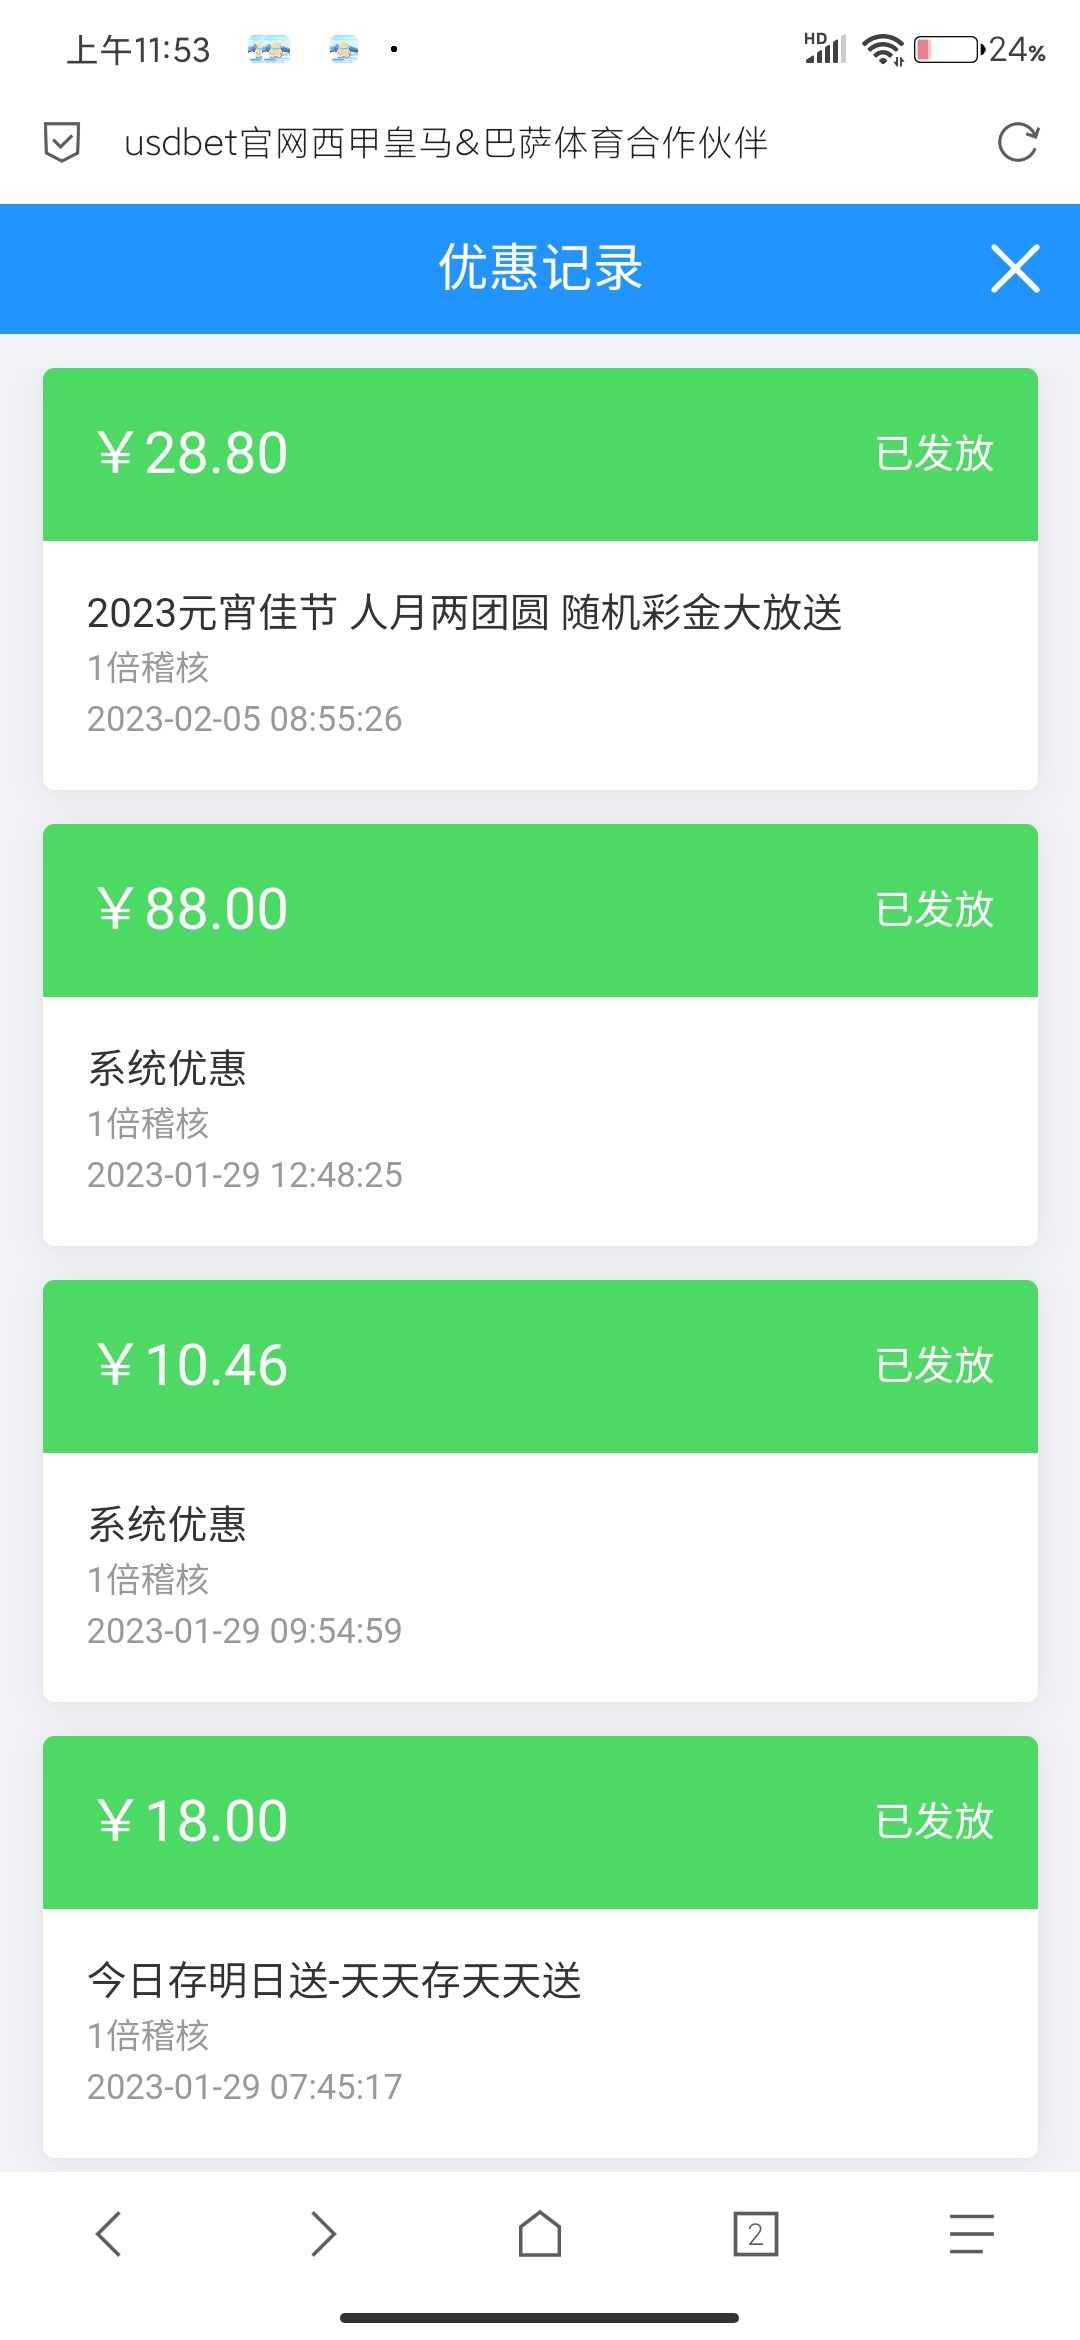Tap the usdbet page title in address bar

tap(445, 143)
